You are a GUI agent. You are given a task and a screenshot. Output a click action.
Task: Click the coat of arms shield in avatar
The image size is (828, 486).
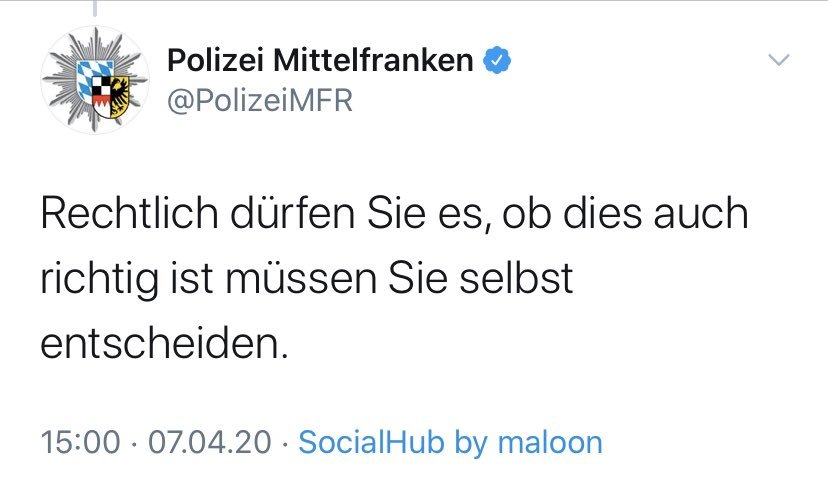point(104,89)
